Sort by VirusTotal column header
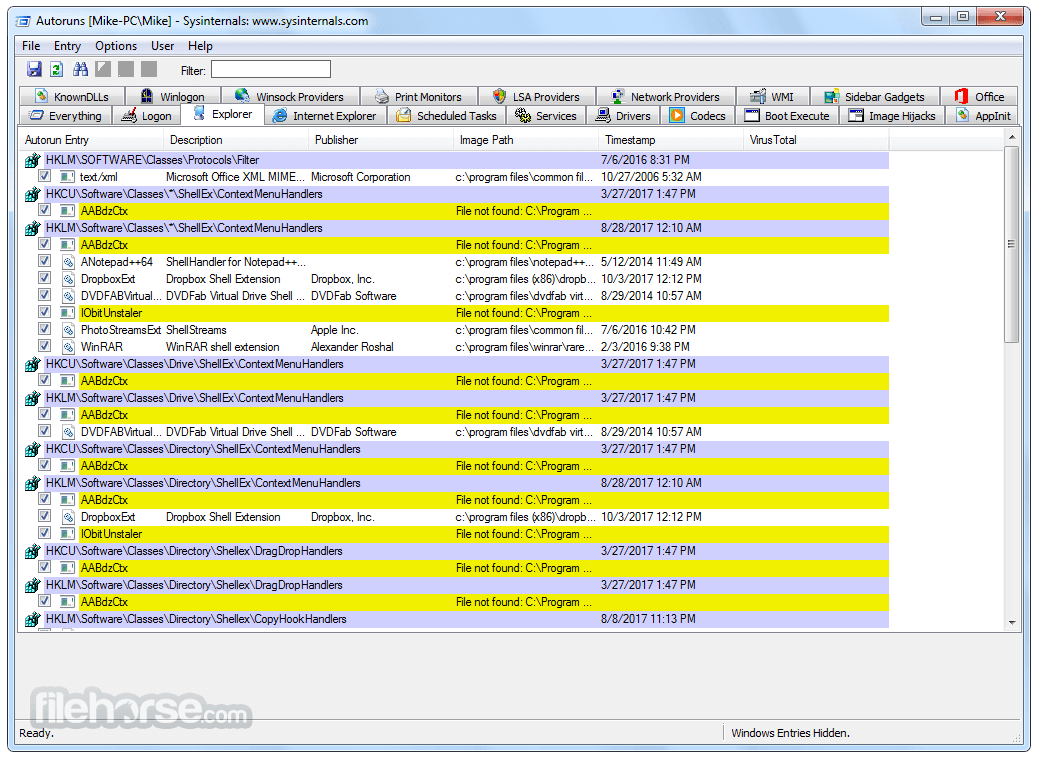This screenshot has width=1038, height=759. pos(816,140)
